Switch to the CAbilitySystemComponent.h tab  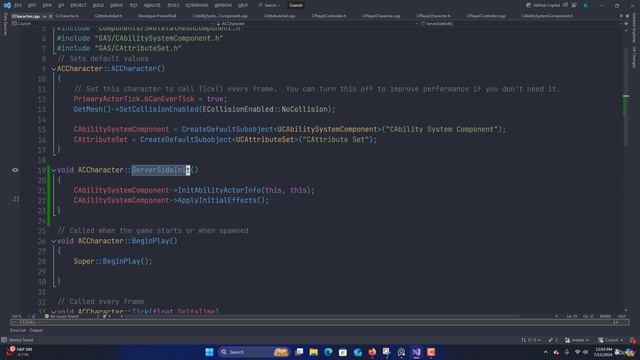547,16
